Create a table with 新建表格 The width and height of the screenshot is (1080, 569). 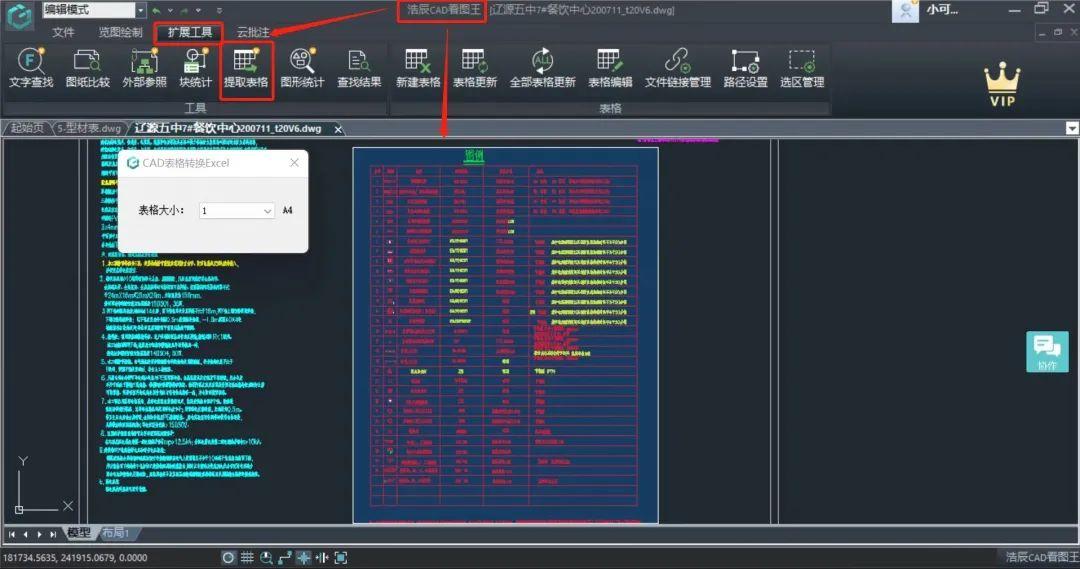point(418,68)
